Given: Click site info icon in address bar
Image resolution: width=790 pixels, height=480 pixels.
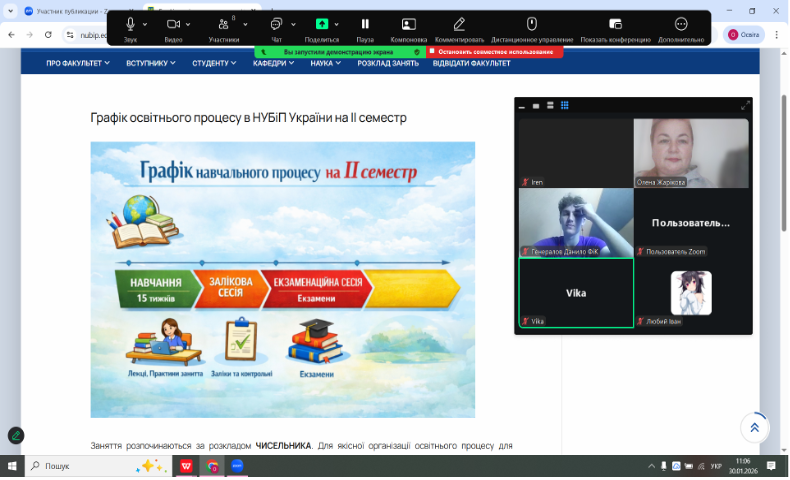Looking at the screenshot, I should click(x=71, y=35).
